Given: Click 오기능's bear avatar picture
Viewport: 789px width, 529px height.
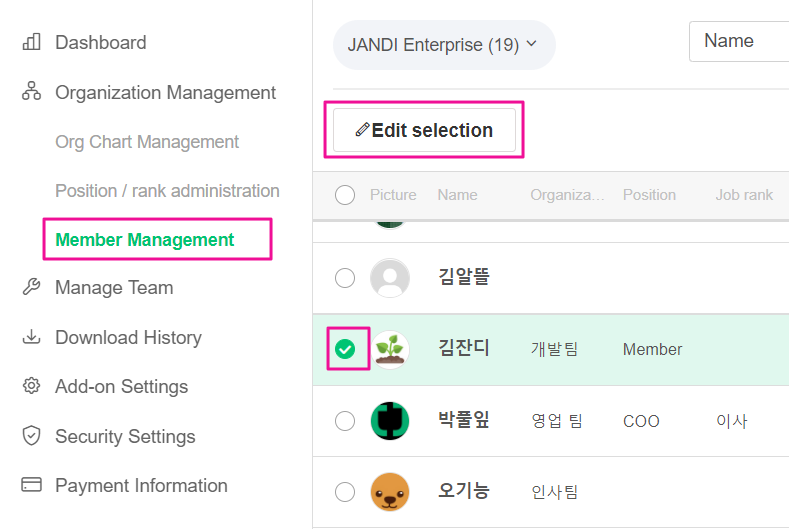Looking at the screenshot, I should click(x=390, y=492).
